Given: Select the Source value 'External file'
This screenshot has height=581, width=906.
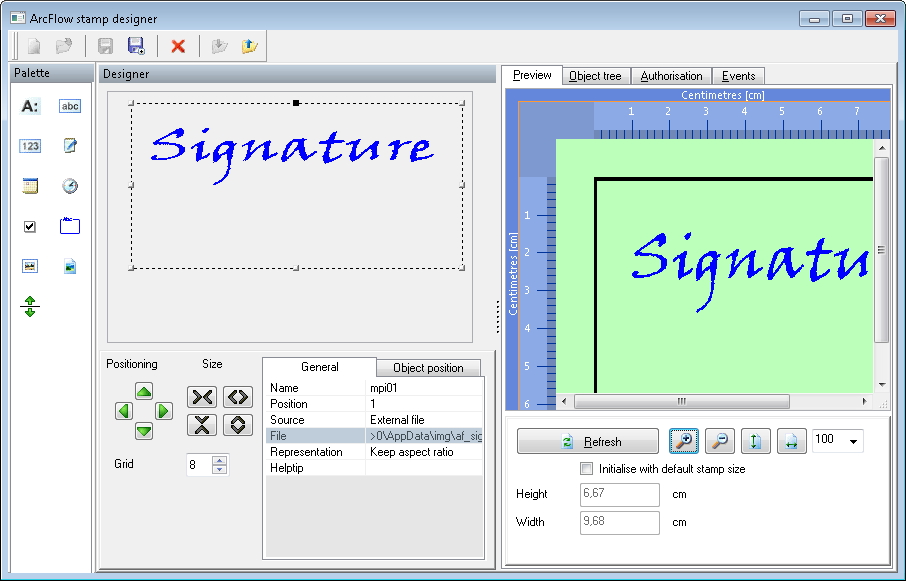Looking at the screenshot, I should [425, 420].
